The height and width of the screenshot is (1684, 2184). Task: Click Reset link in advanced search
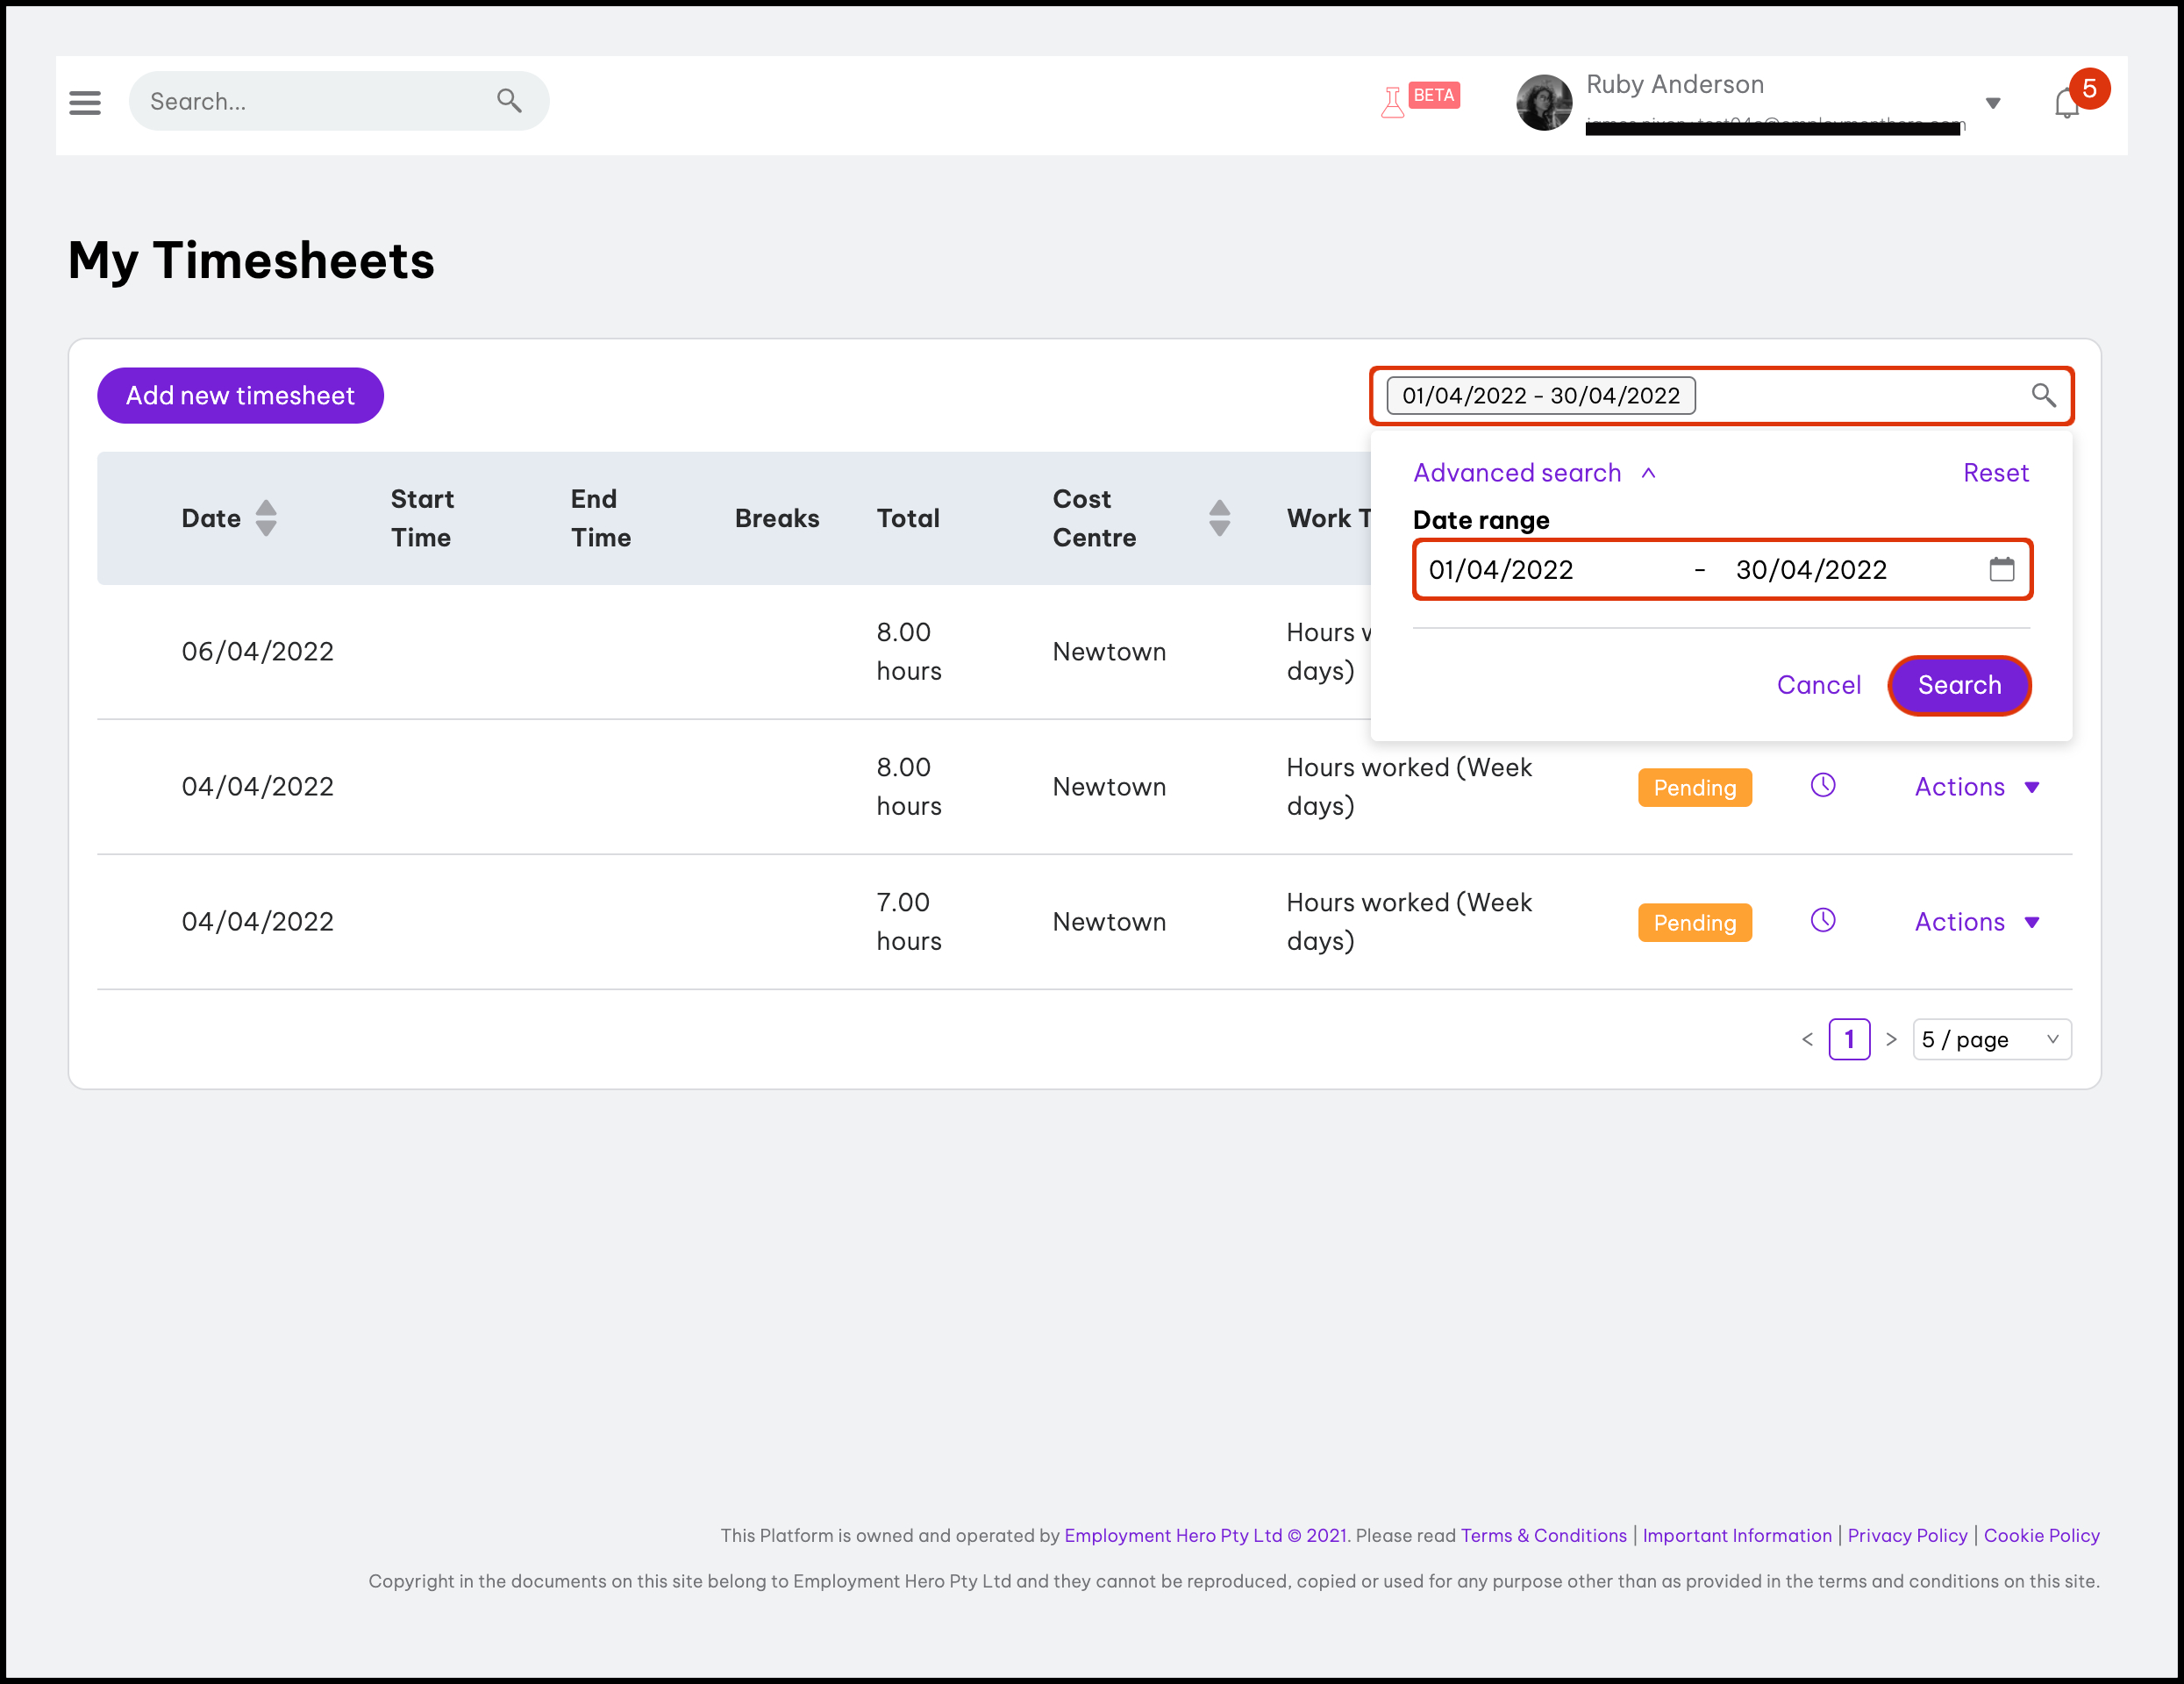[x=1995, y=473]
